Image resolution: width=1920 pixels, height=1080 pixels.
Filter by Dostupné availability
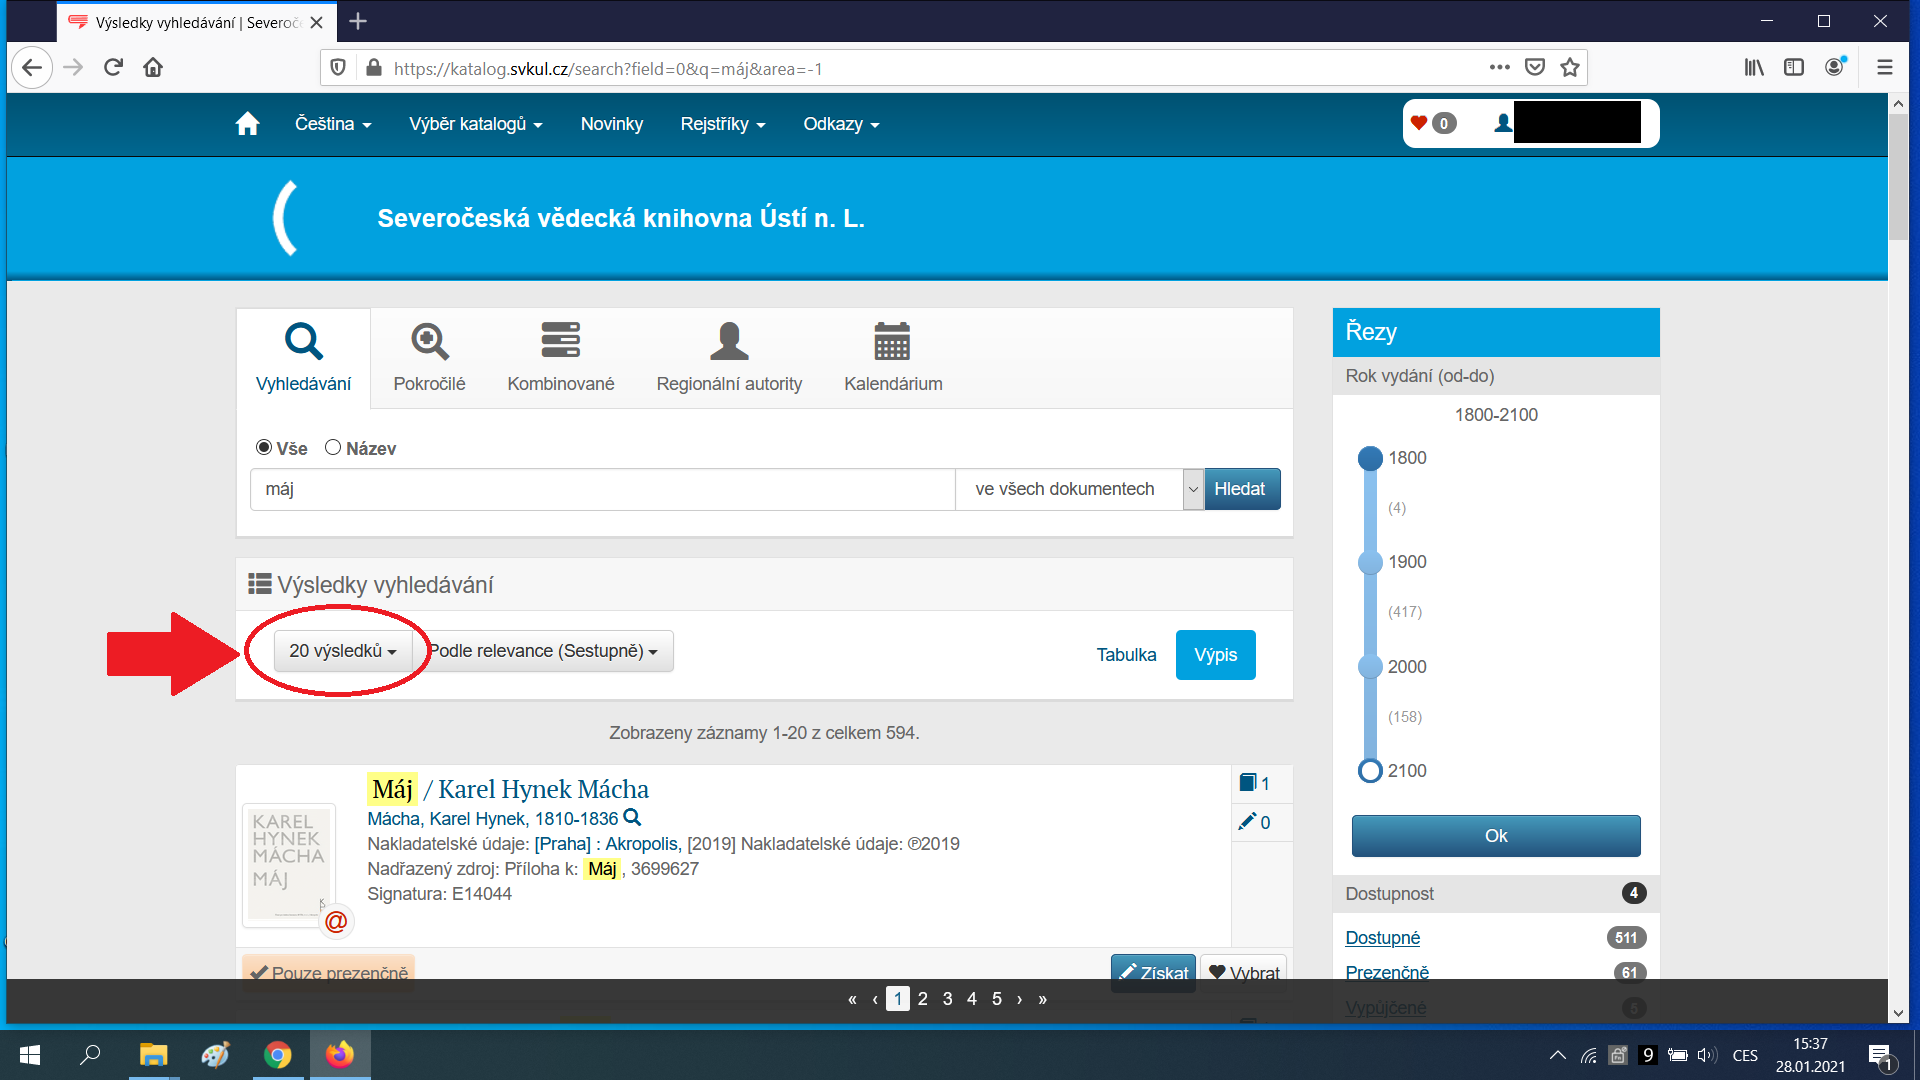pos(1382,938)
